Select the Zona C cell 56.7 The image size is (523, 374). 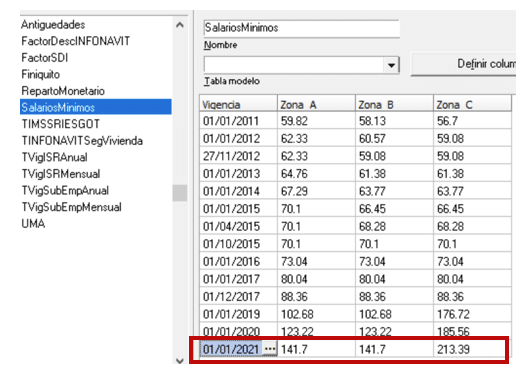[472, 121]
